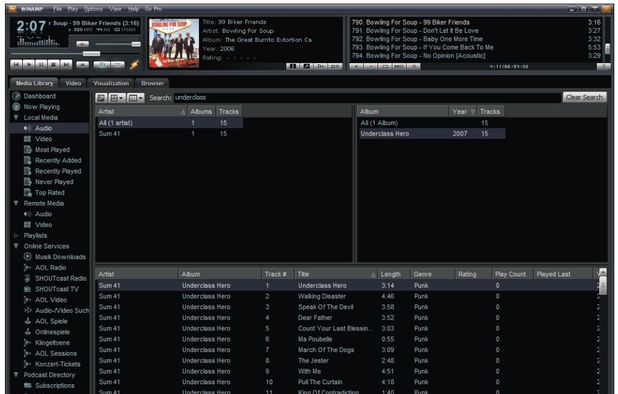The width and height of the screenshot is (618, 394).
Task: Click the fourth button under the track info
Action: click(335, 66)
